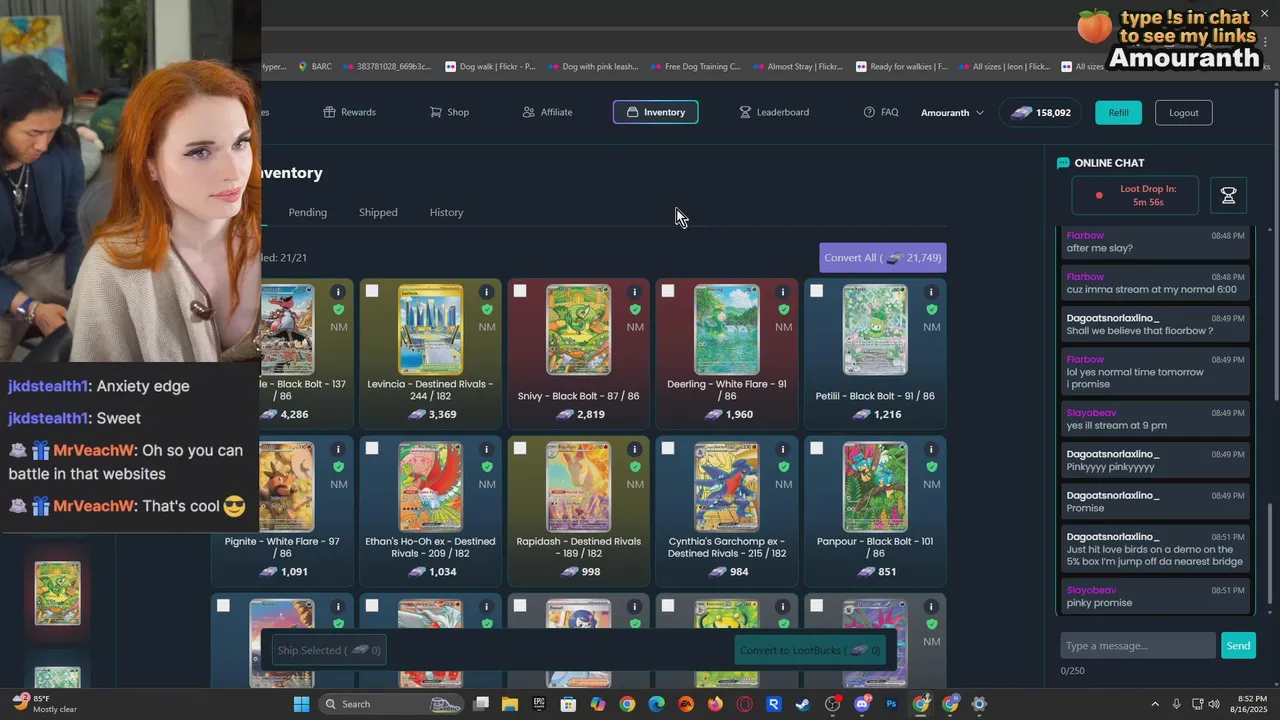Open Microsoft Edge from the taskbar

(x=656, y=704)
